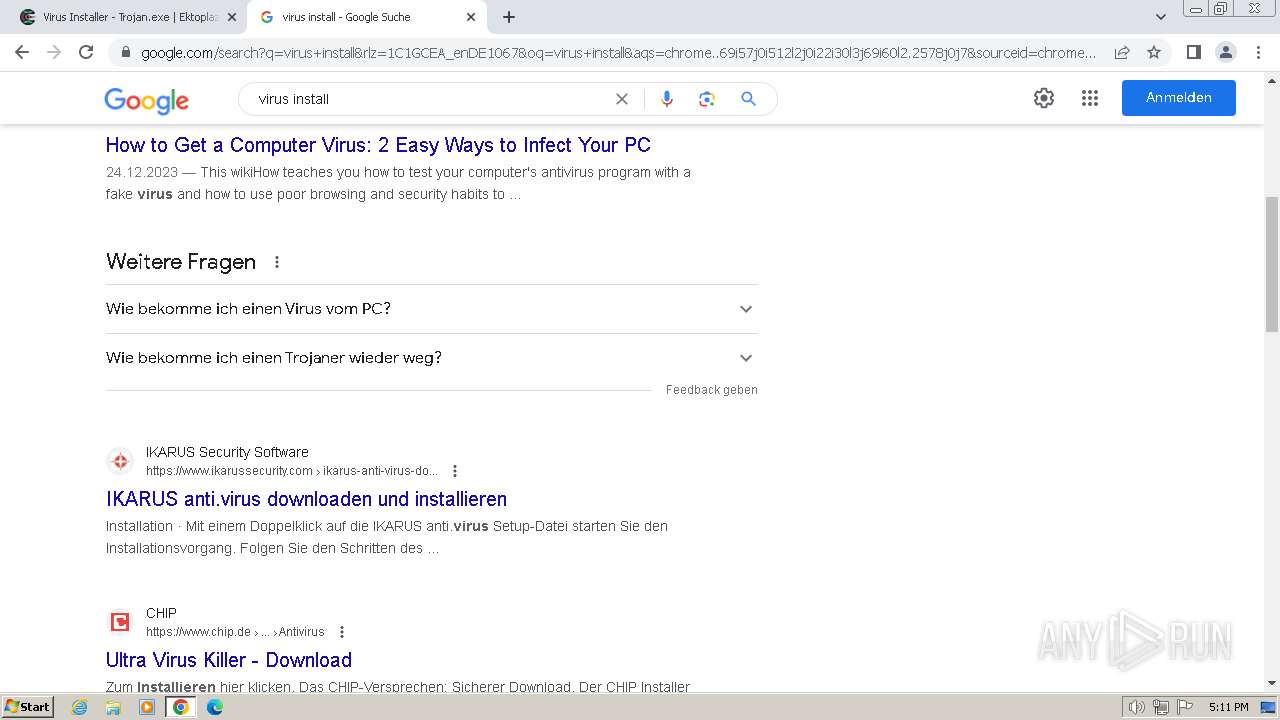Clear the Google search box
The width and height of the screenshot is (1280, 720).
[x=622, y=99]
